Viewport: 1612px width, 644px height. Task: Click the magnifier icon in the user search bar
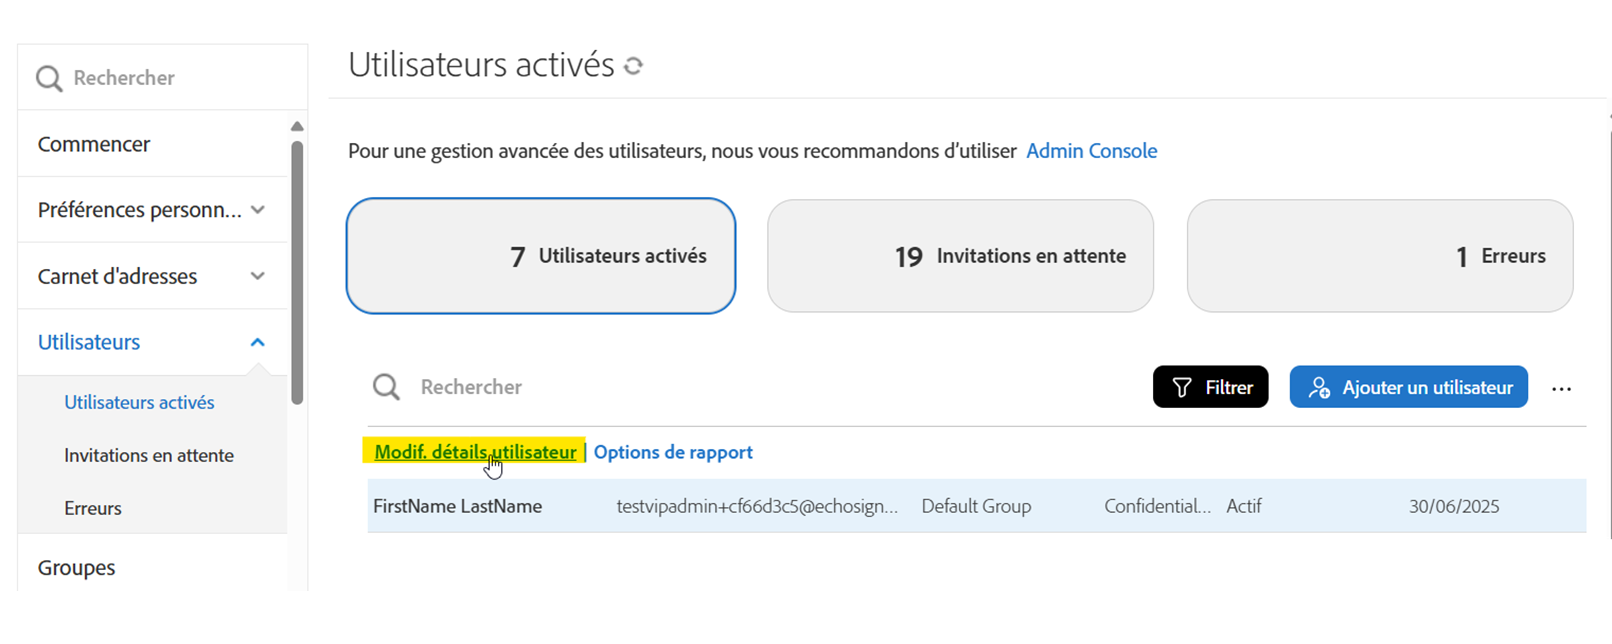pyautogui.click(x=386, y=387)
